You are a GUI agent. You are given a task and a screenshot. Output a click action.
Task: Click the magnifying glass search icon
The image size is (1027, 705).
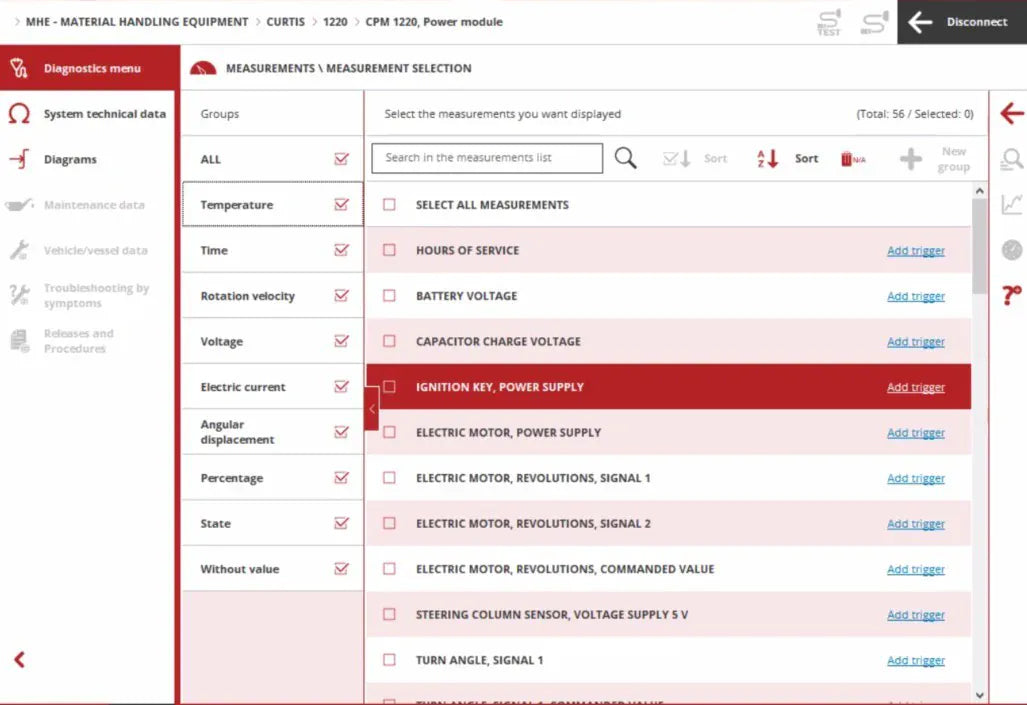(625, 158)
